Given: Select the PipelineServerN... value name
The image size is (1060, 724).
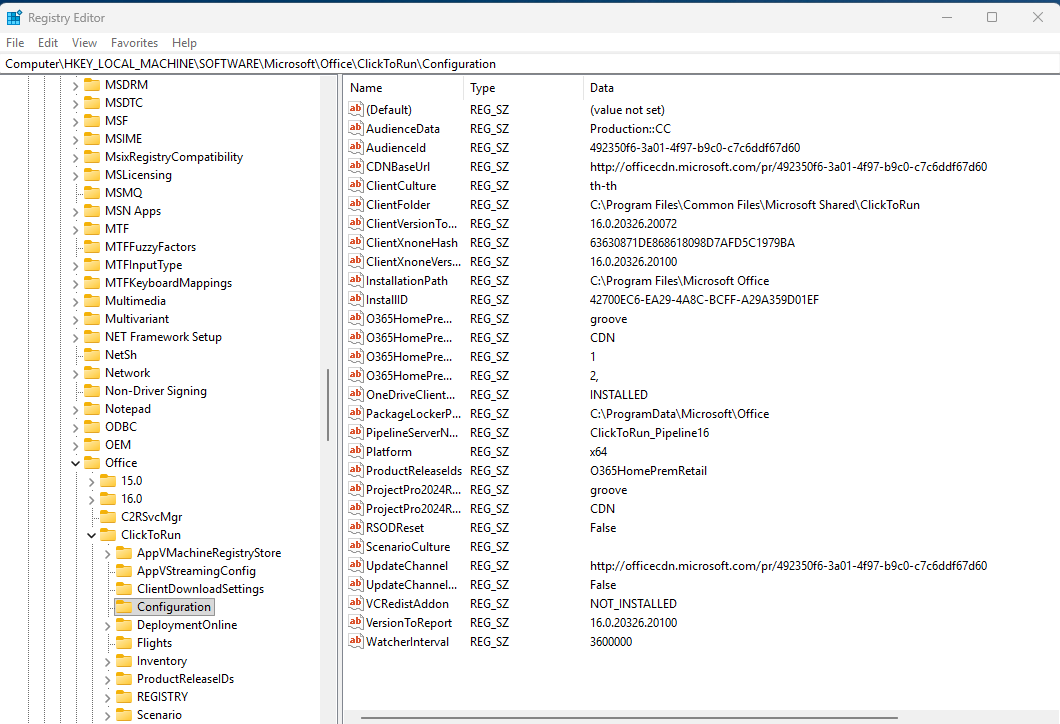Looking at the screenshot, I should click(412, 433).
